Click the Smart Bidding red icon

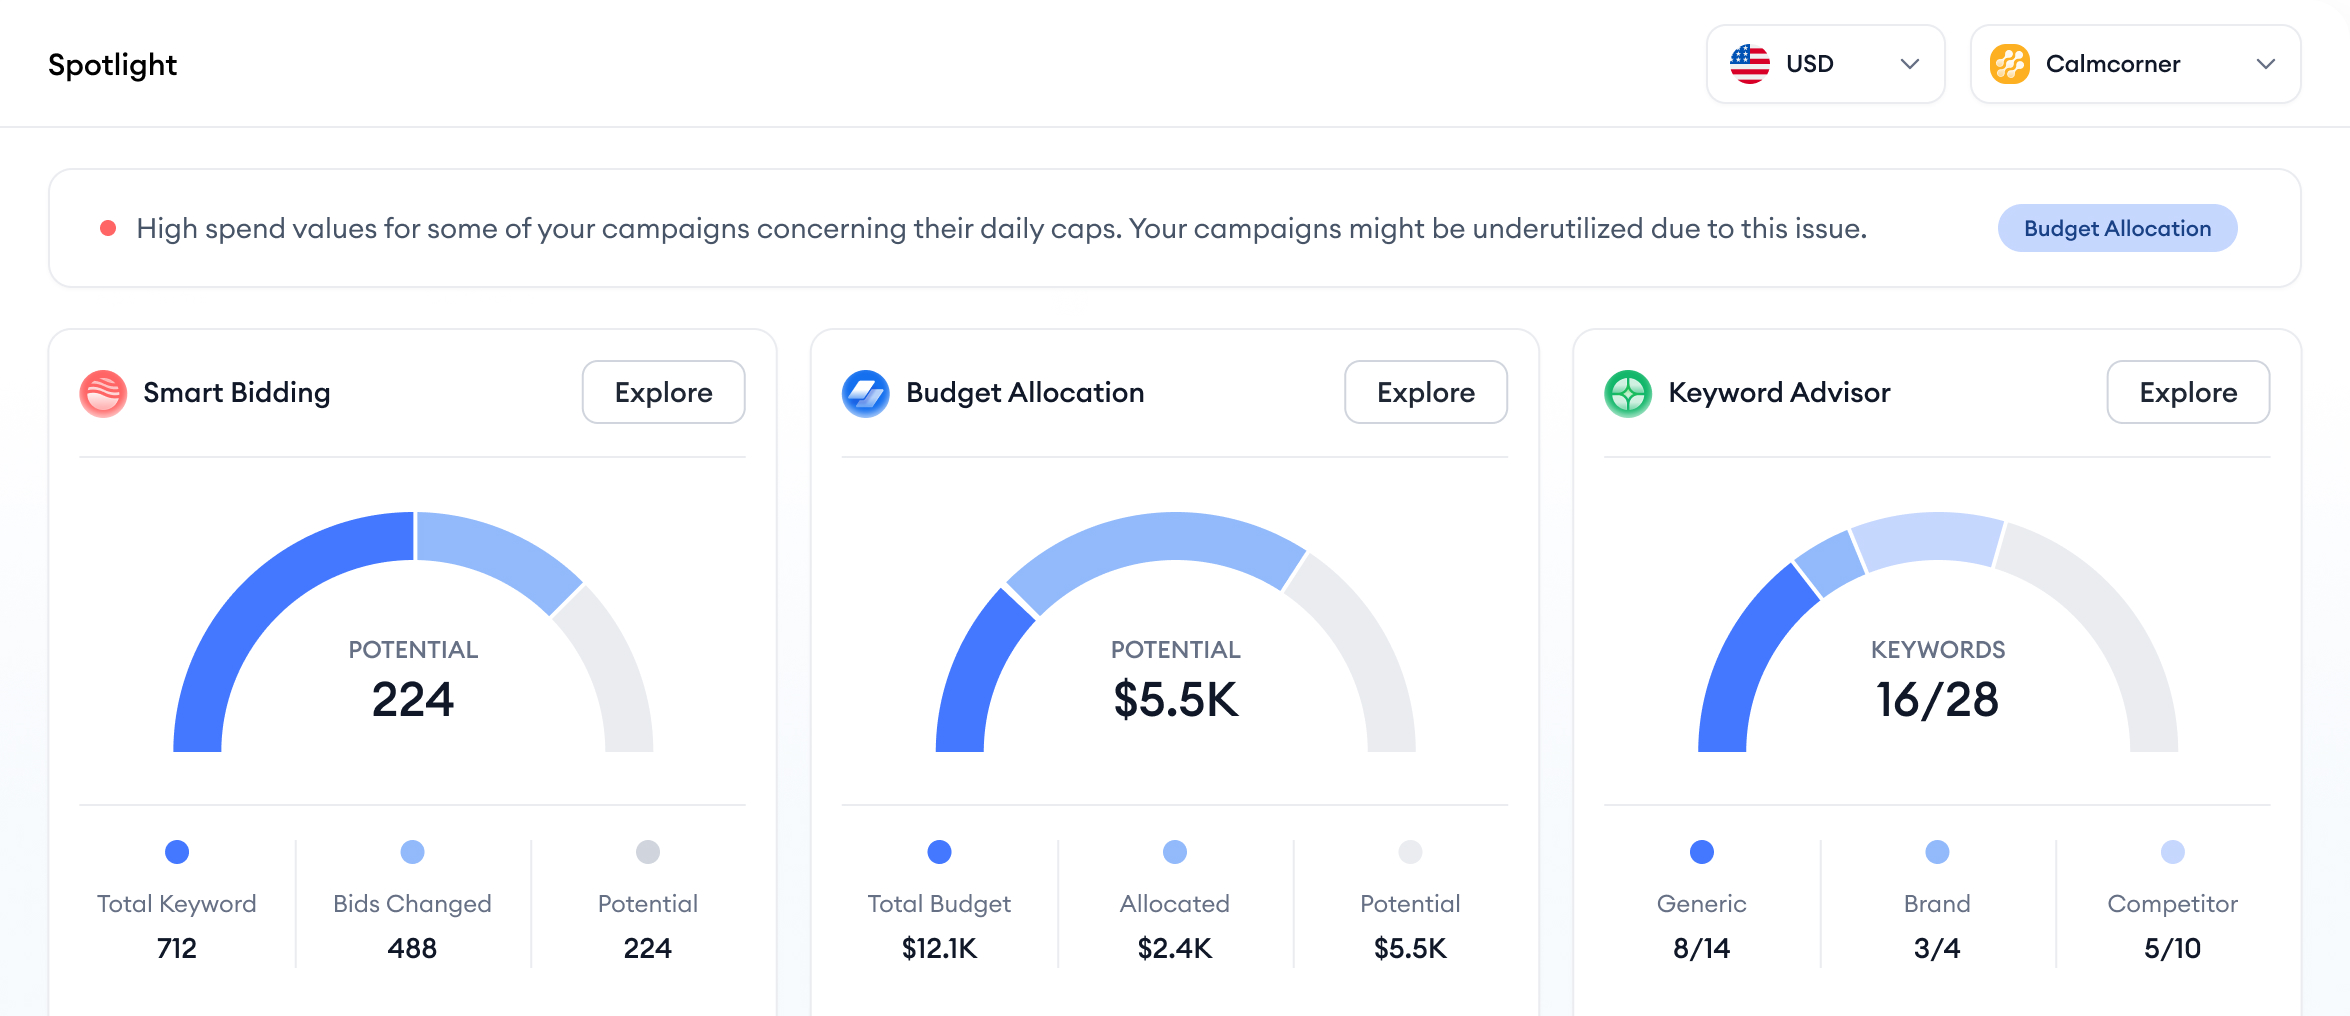coord(103,393)
